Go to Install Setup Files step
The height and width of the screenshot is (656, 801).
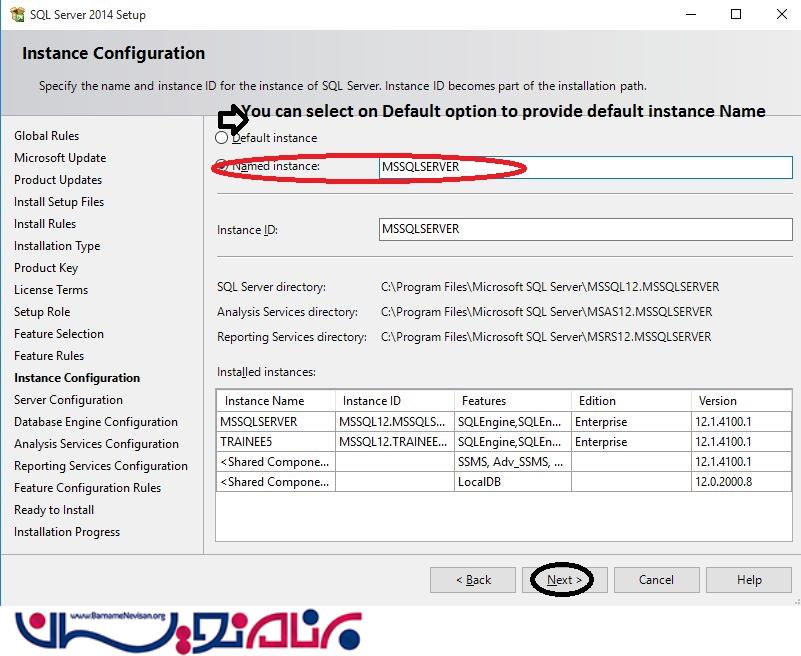[x=59, y=202]
